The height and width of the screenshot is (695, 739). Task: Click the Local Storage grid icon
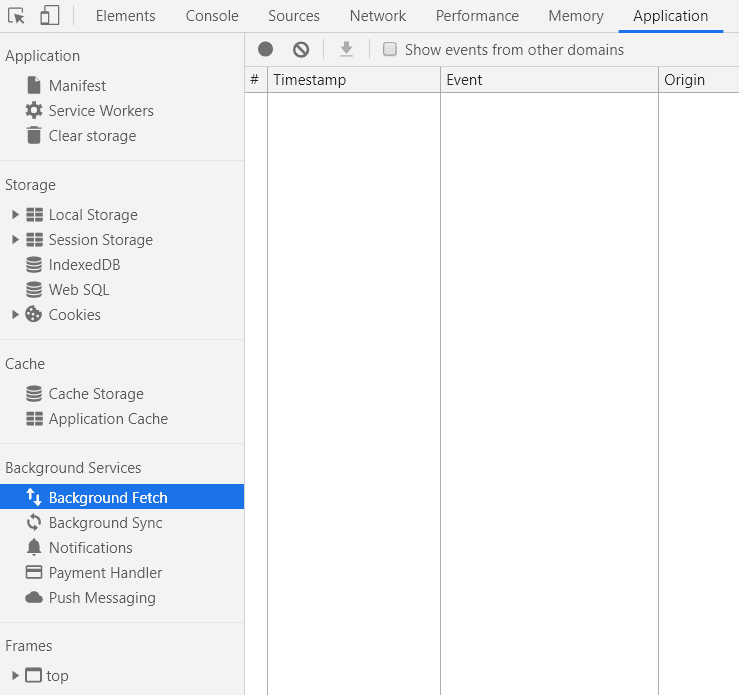(34, 215)
